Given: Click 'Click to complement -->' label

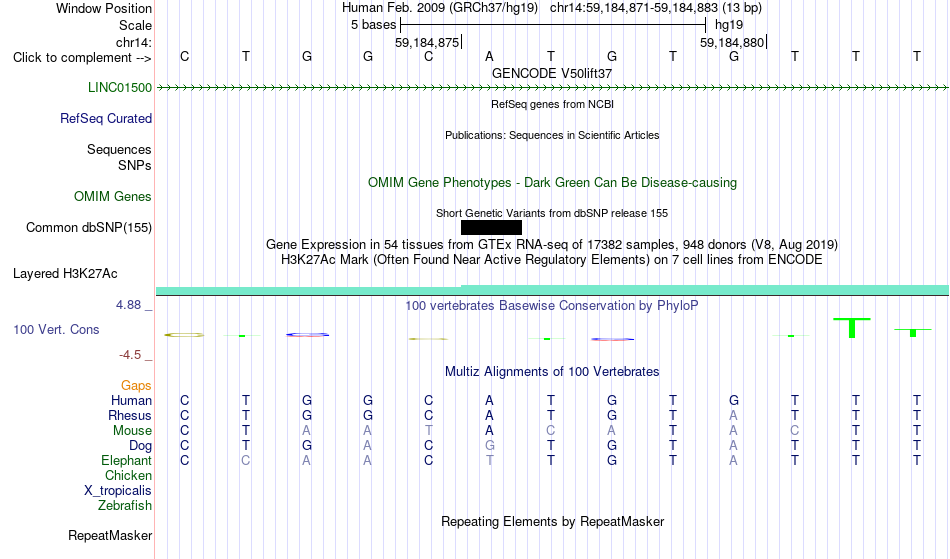Looking at the screenshot, I should coord(82,58).
